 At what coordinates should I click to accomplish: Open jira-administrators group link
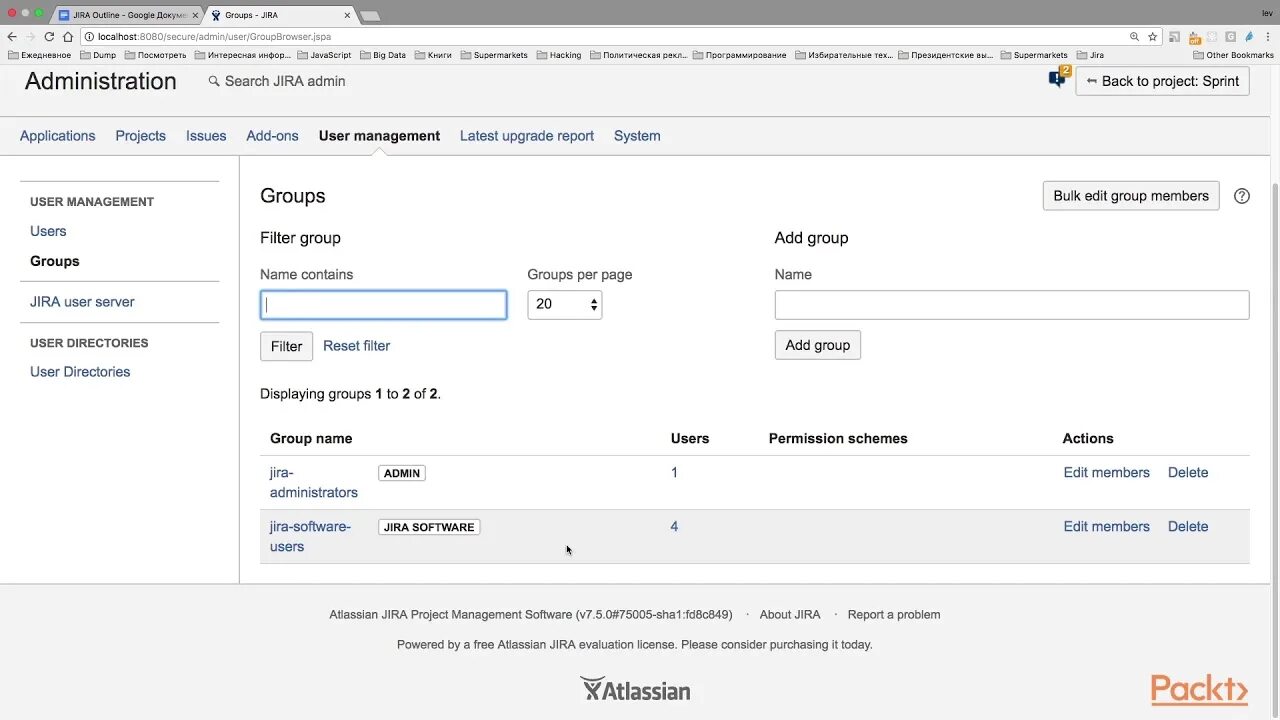click(x=314, y=482)
